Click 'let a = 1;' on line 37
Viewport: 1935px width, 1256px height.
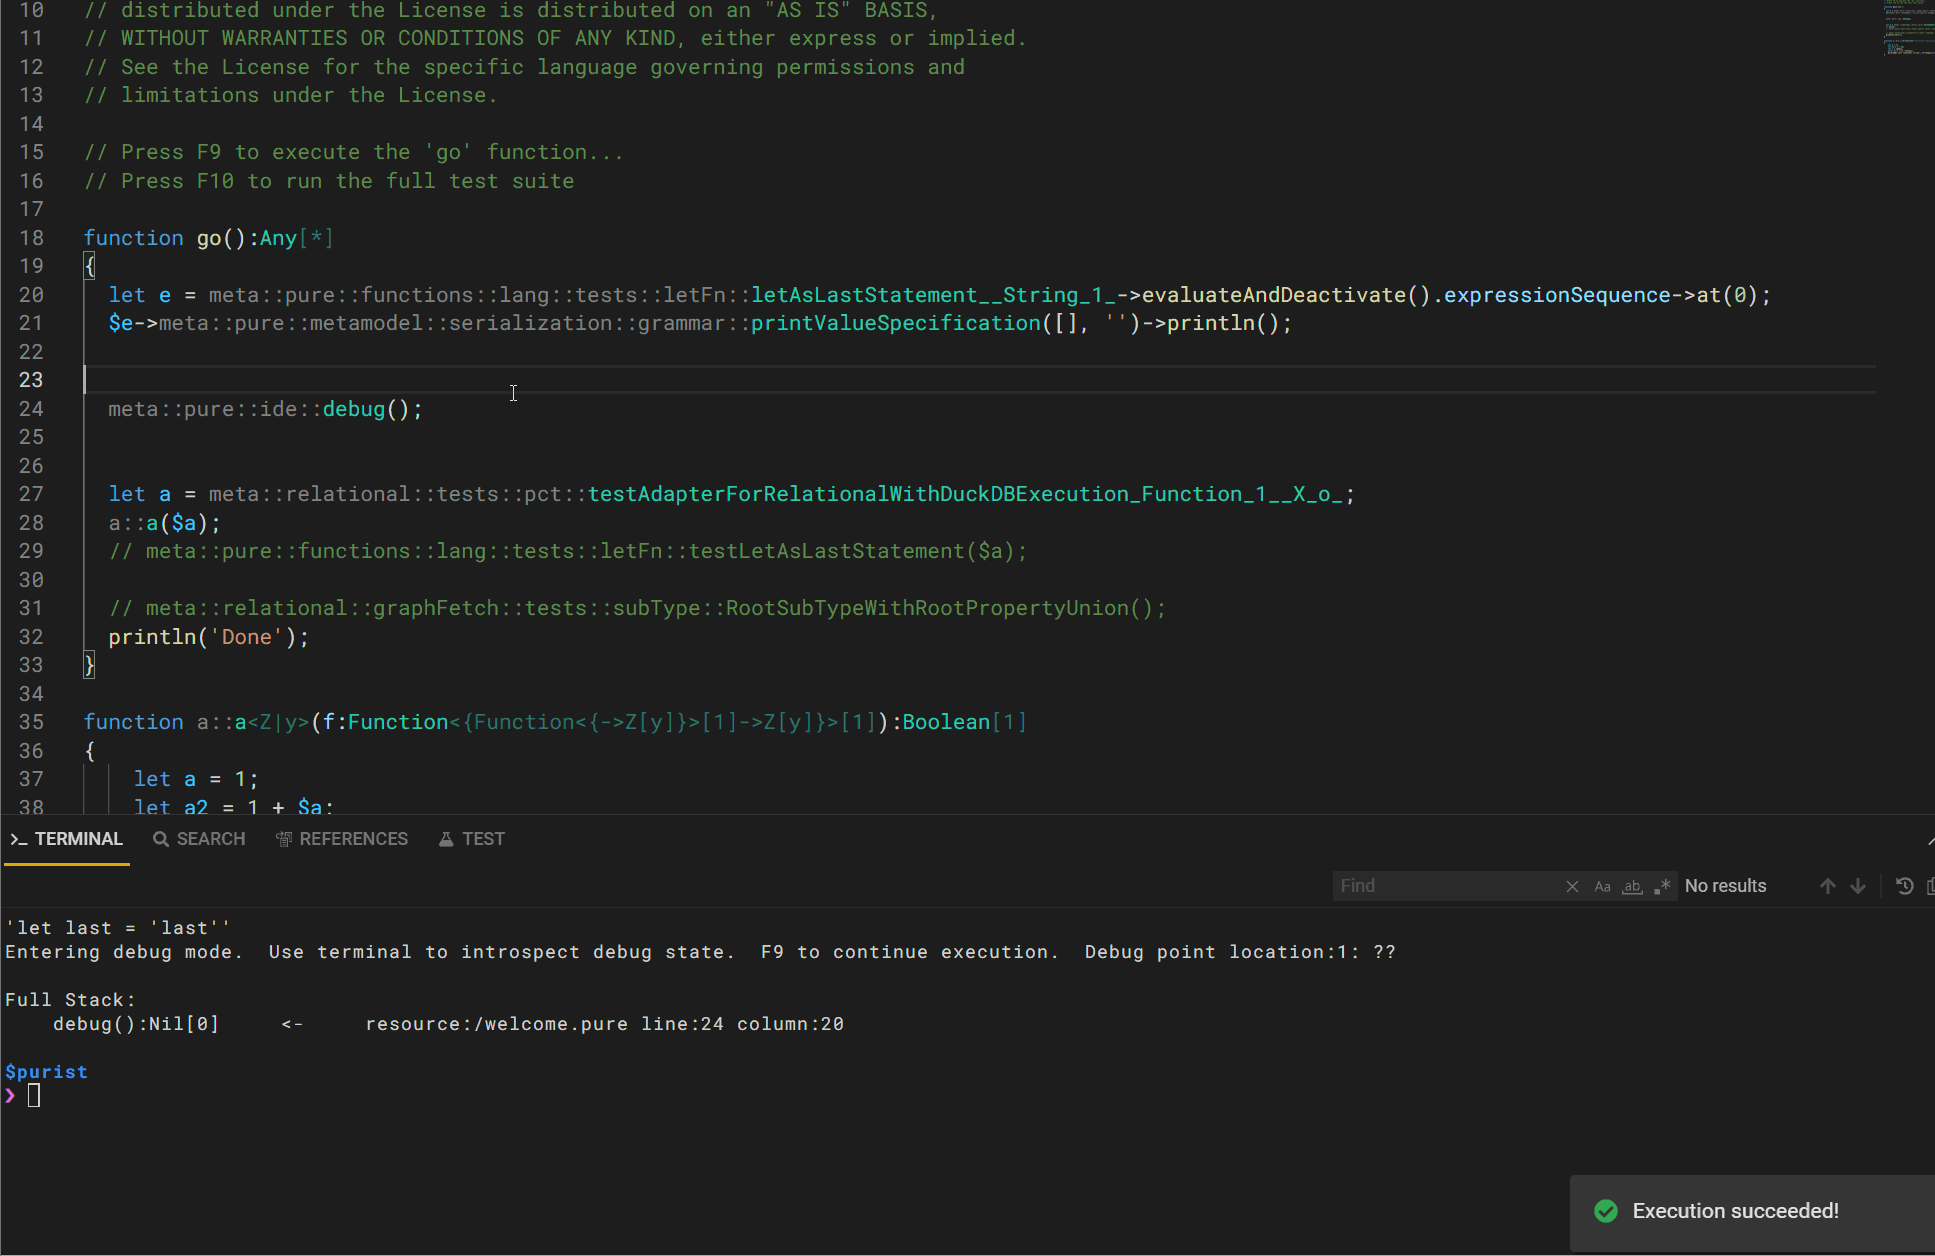click(196, 779)
